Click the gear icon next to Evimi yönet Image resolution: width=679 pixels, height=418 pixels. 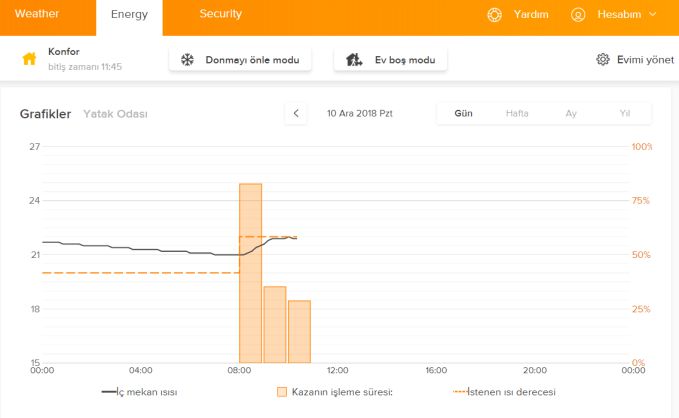click(x=603, y=59)
